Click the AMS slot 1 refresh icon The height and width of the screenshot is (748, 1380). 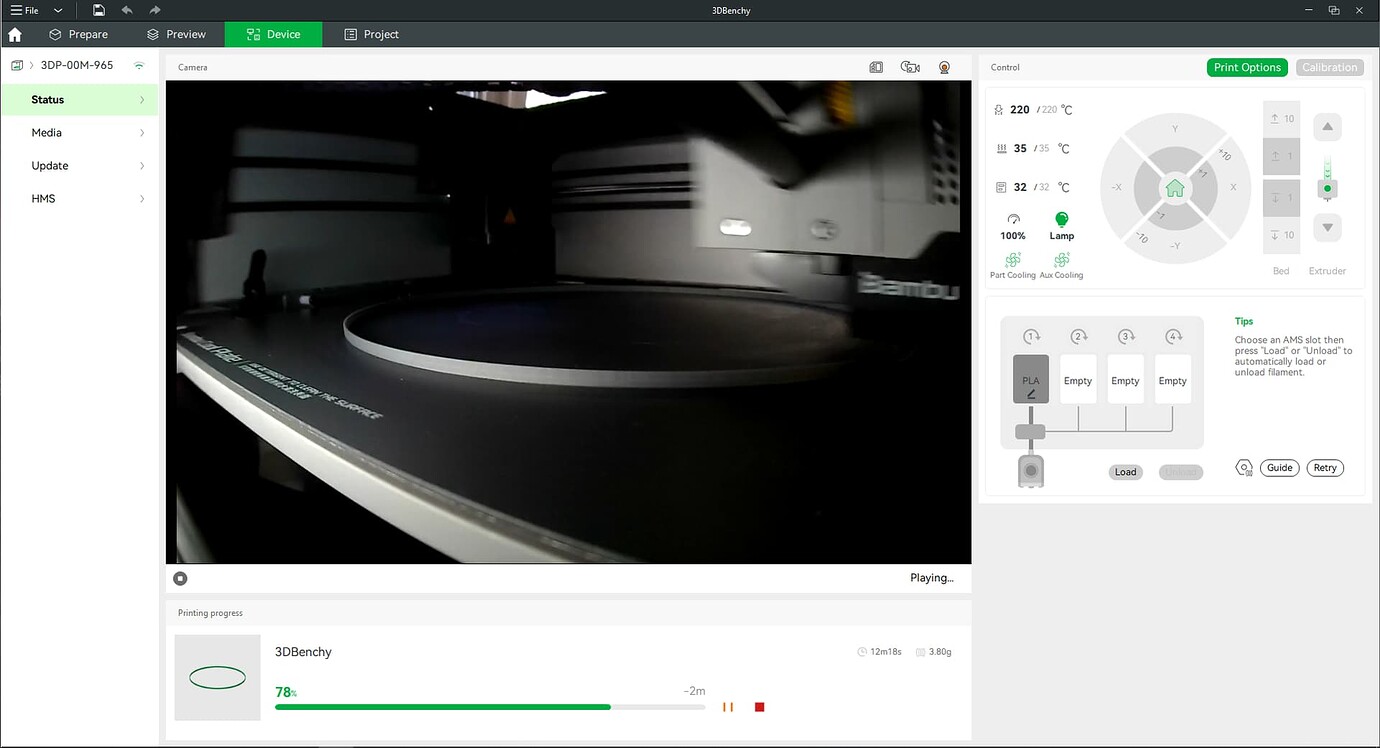(x=1032, y=337)
